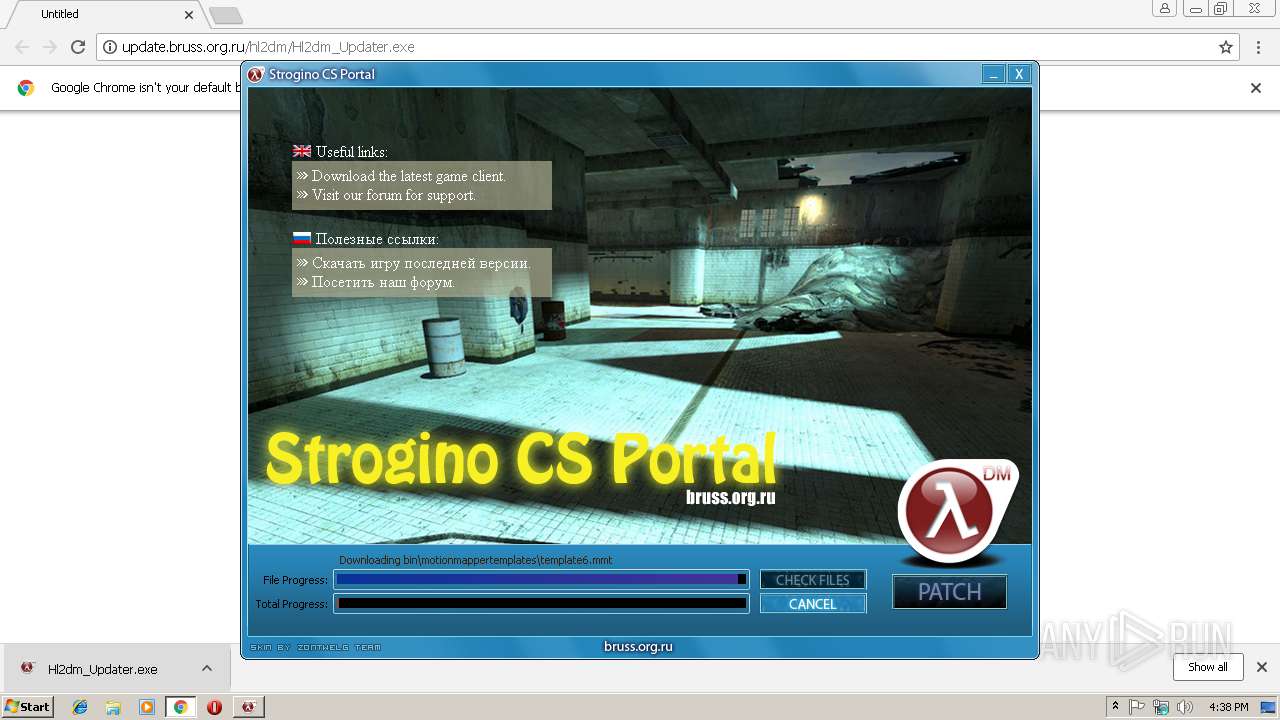Click the Russian flag icon
The image size is (1280, 720).
click(302, 238)
